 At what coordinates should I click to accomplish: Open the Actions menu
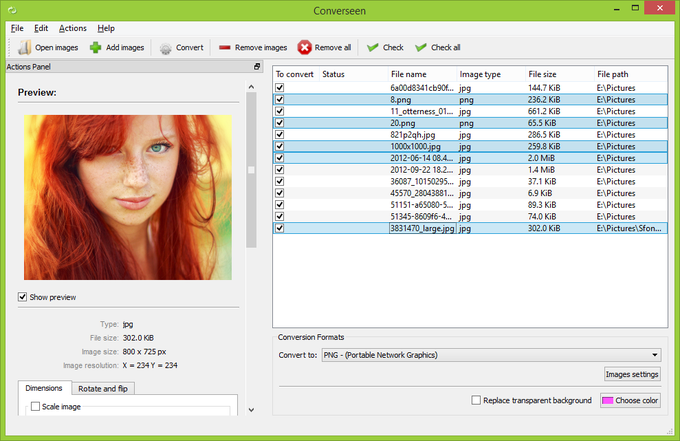[72, 28]
